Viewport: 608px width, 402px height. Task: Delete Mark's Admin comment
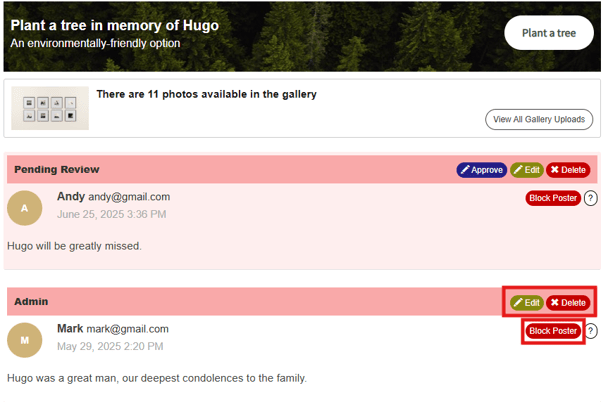pyautogui.click(x=568, y=302)
